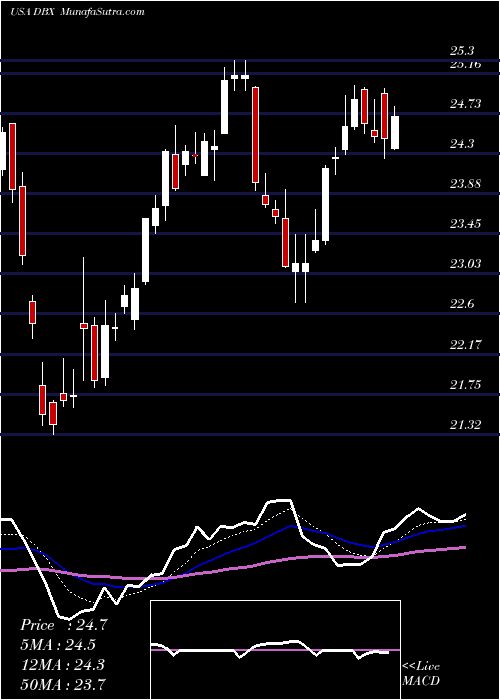Click the '<<Live MACD' label

421,674
